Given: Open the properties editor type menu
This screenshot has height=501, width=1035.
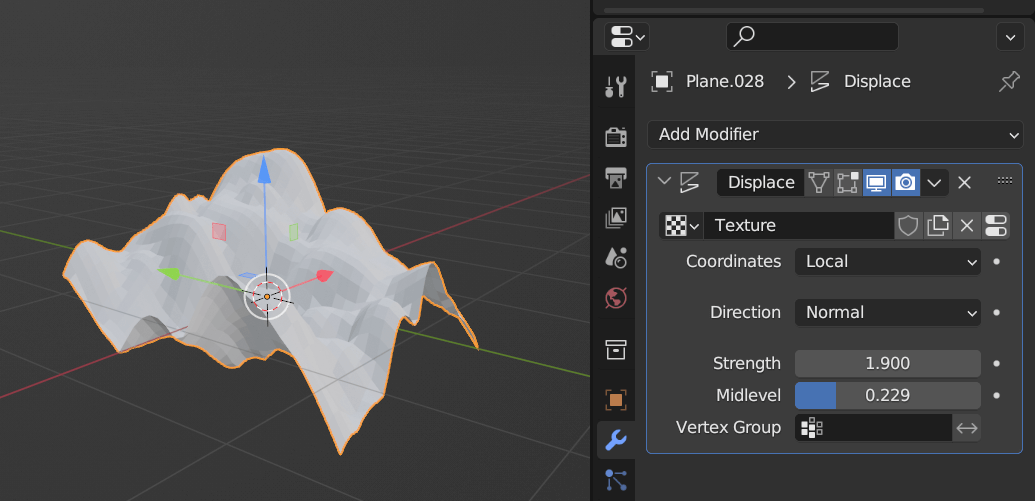Looking at the screenshot, I should [626, 36].
